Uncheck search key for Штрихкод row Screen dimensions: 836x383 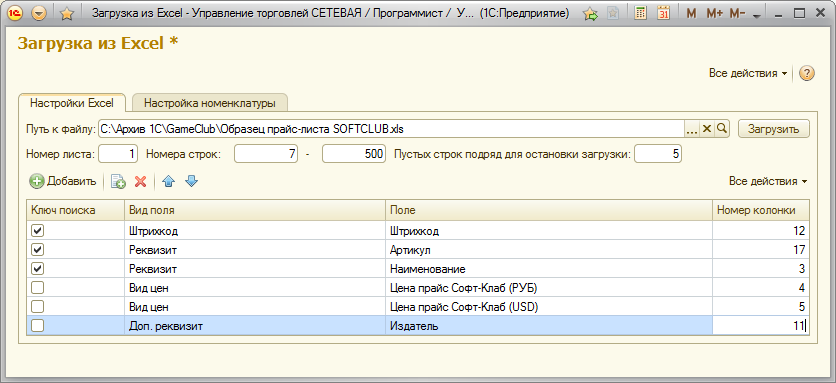tap(38, 230)
